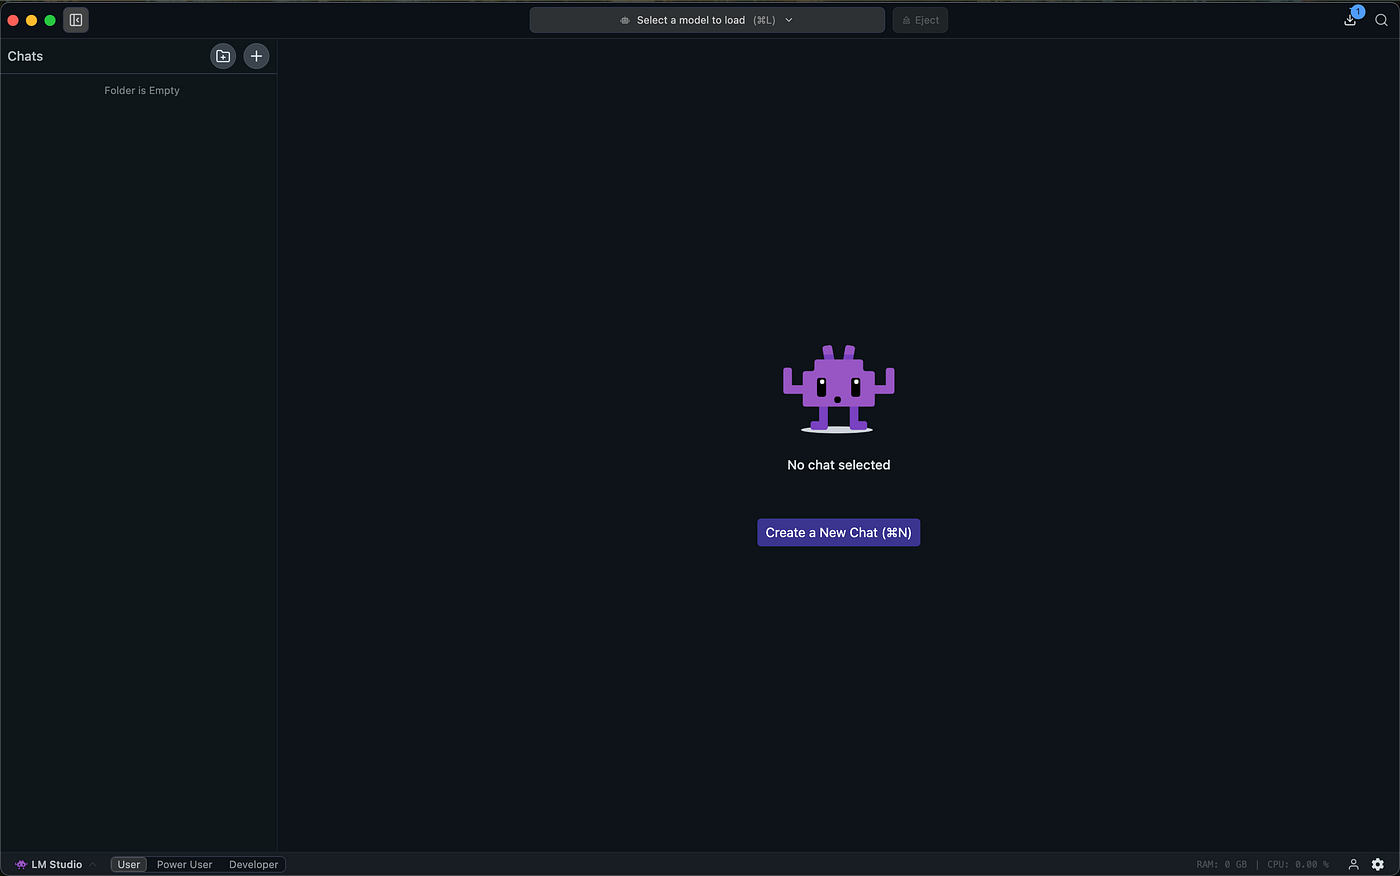Open the settings gear icon
Image resolution: width=1400 pixels, height=876 pixels.
(x=1378, y=864)
